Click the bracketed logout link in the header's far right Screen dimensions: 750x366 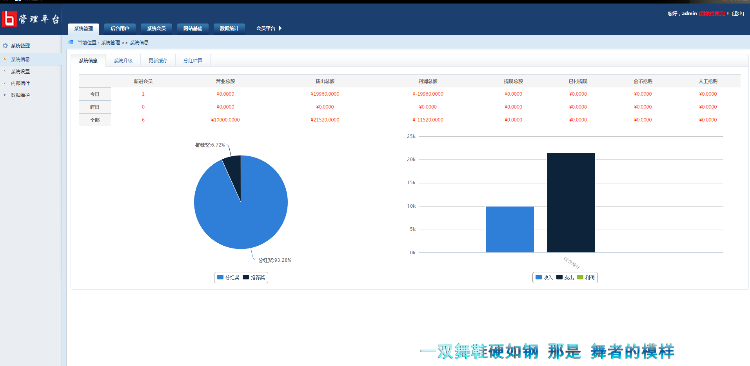point(738,14)
